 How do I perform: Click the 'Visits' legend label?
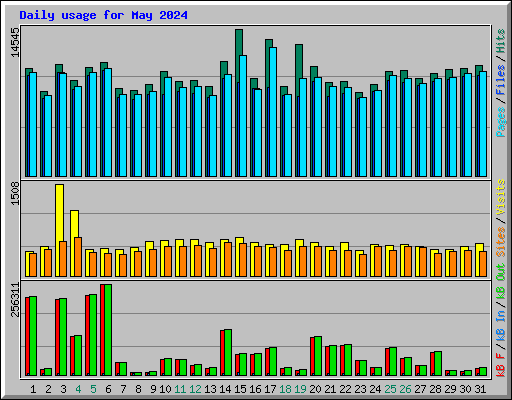tap(501, 197)
